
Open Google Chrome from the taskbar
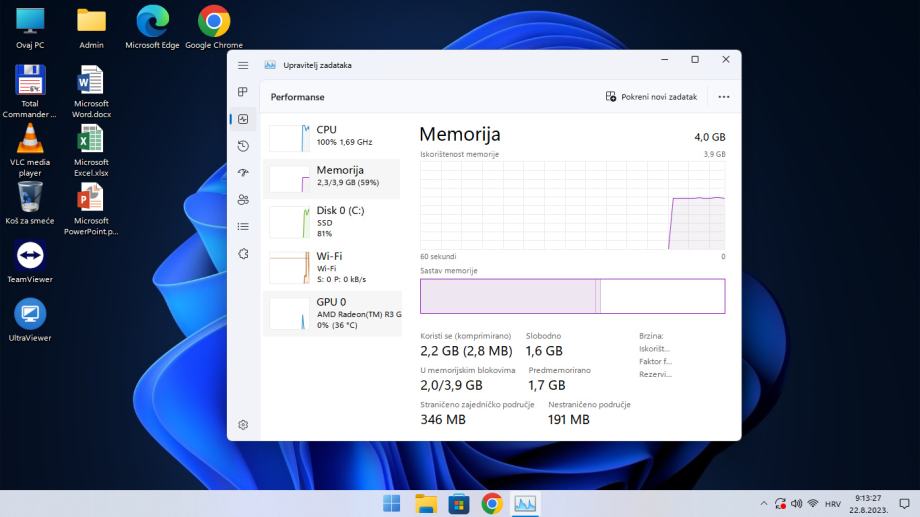coord(491,503)
